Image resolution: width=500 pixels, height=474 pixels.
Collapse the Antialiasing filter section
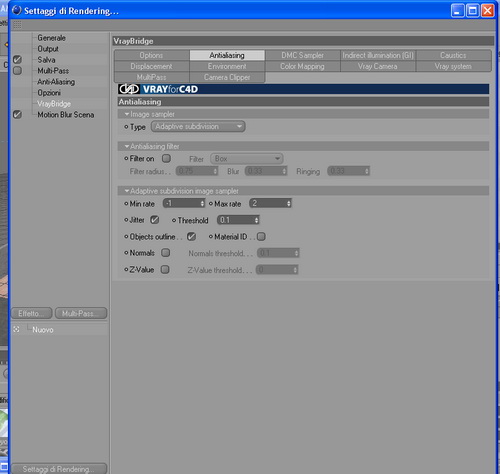127,146
